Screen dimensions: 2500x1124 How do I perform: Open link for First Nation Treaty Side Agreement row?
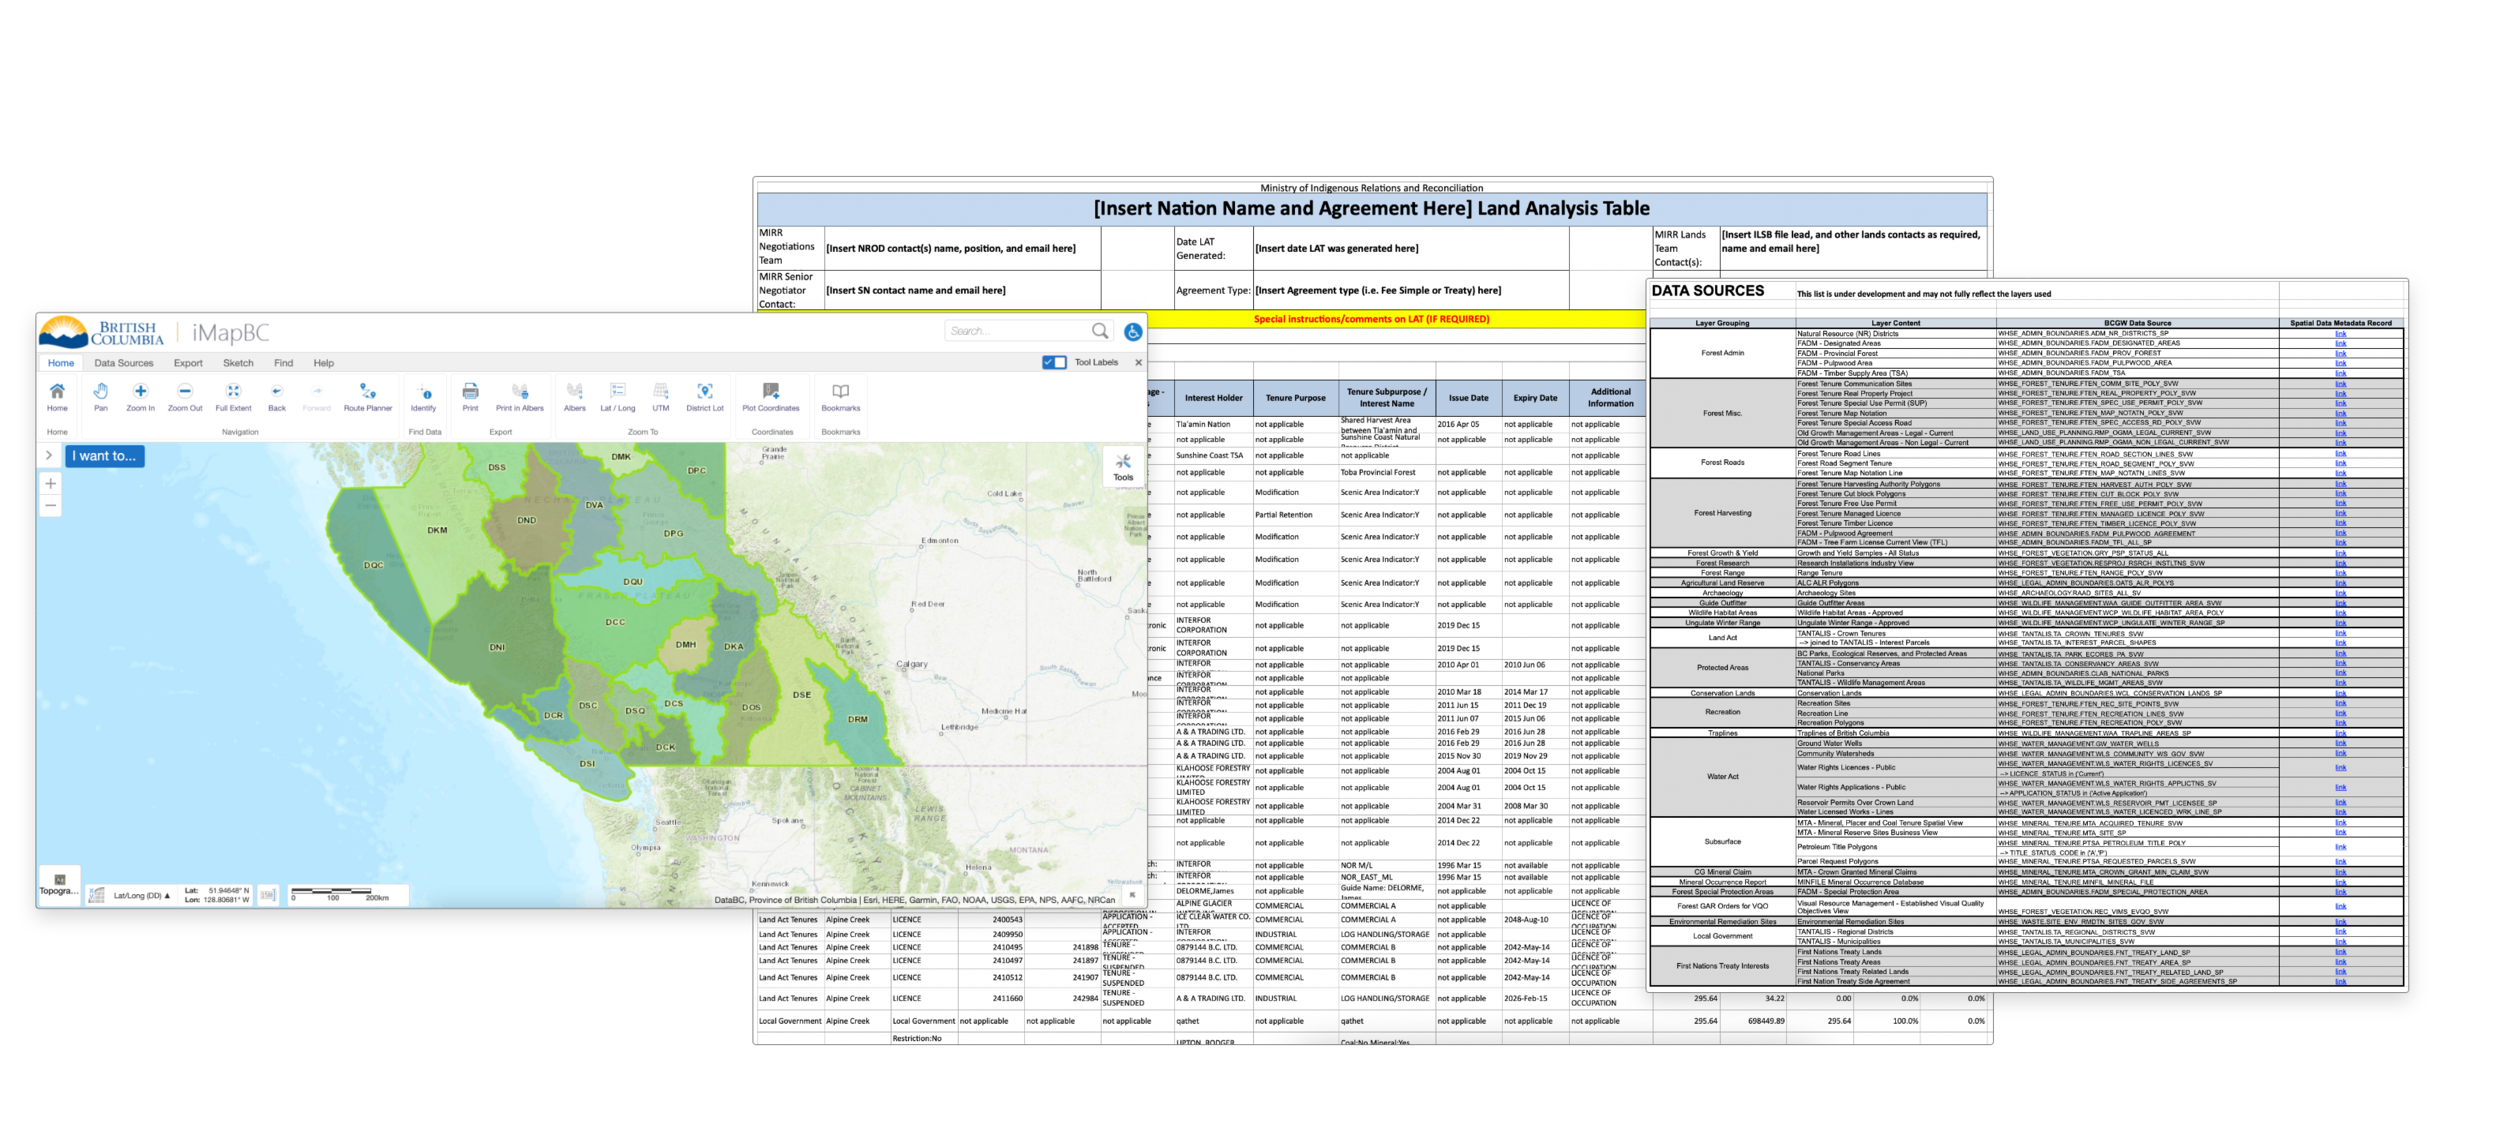click(x=2340, y=981)
